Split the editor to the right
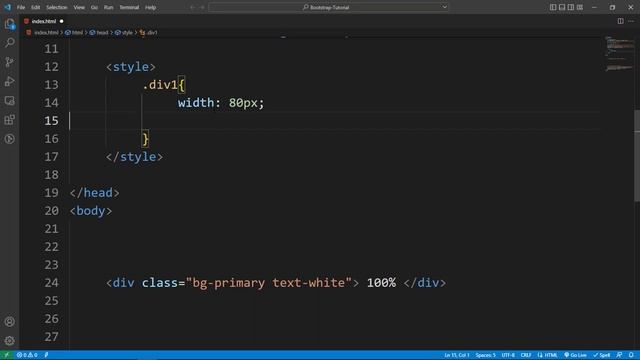This screenshot has width=640, height=360. (620, 21)
